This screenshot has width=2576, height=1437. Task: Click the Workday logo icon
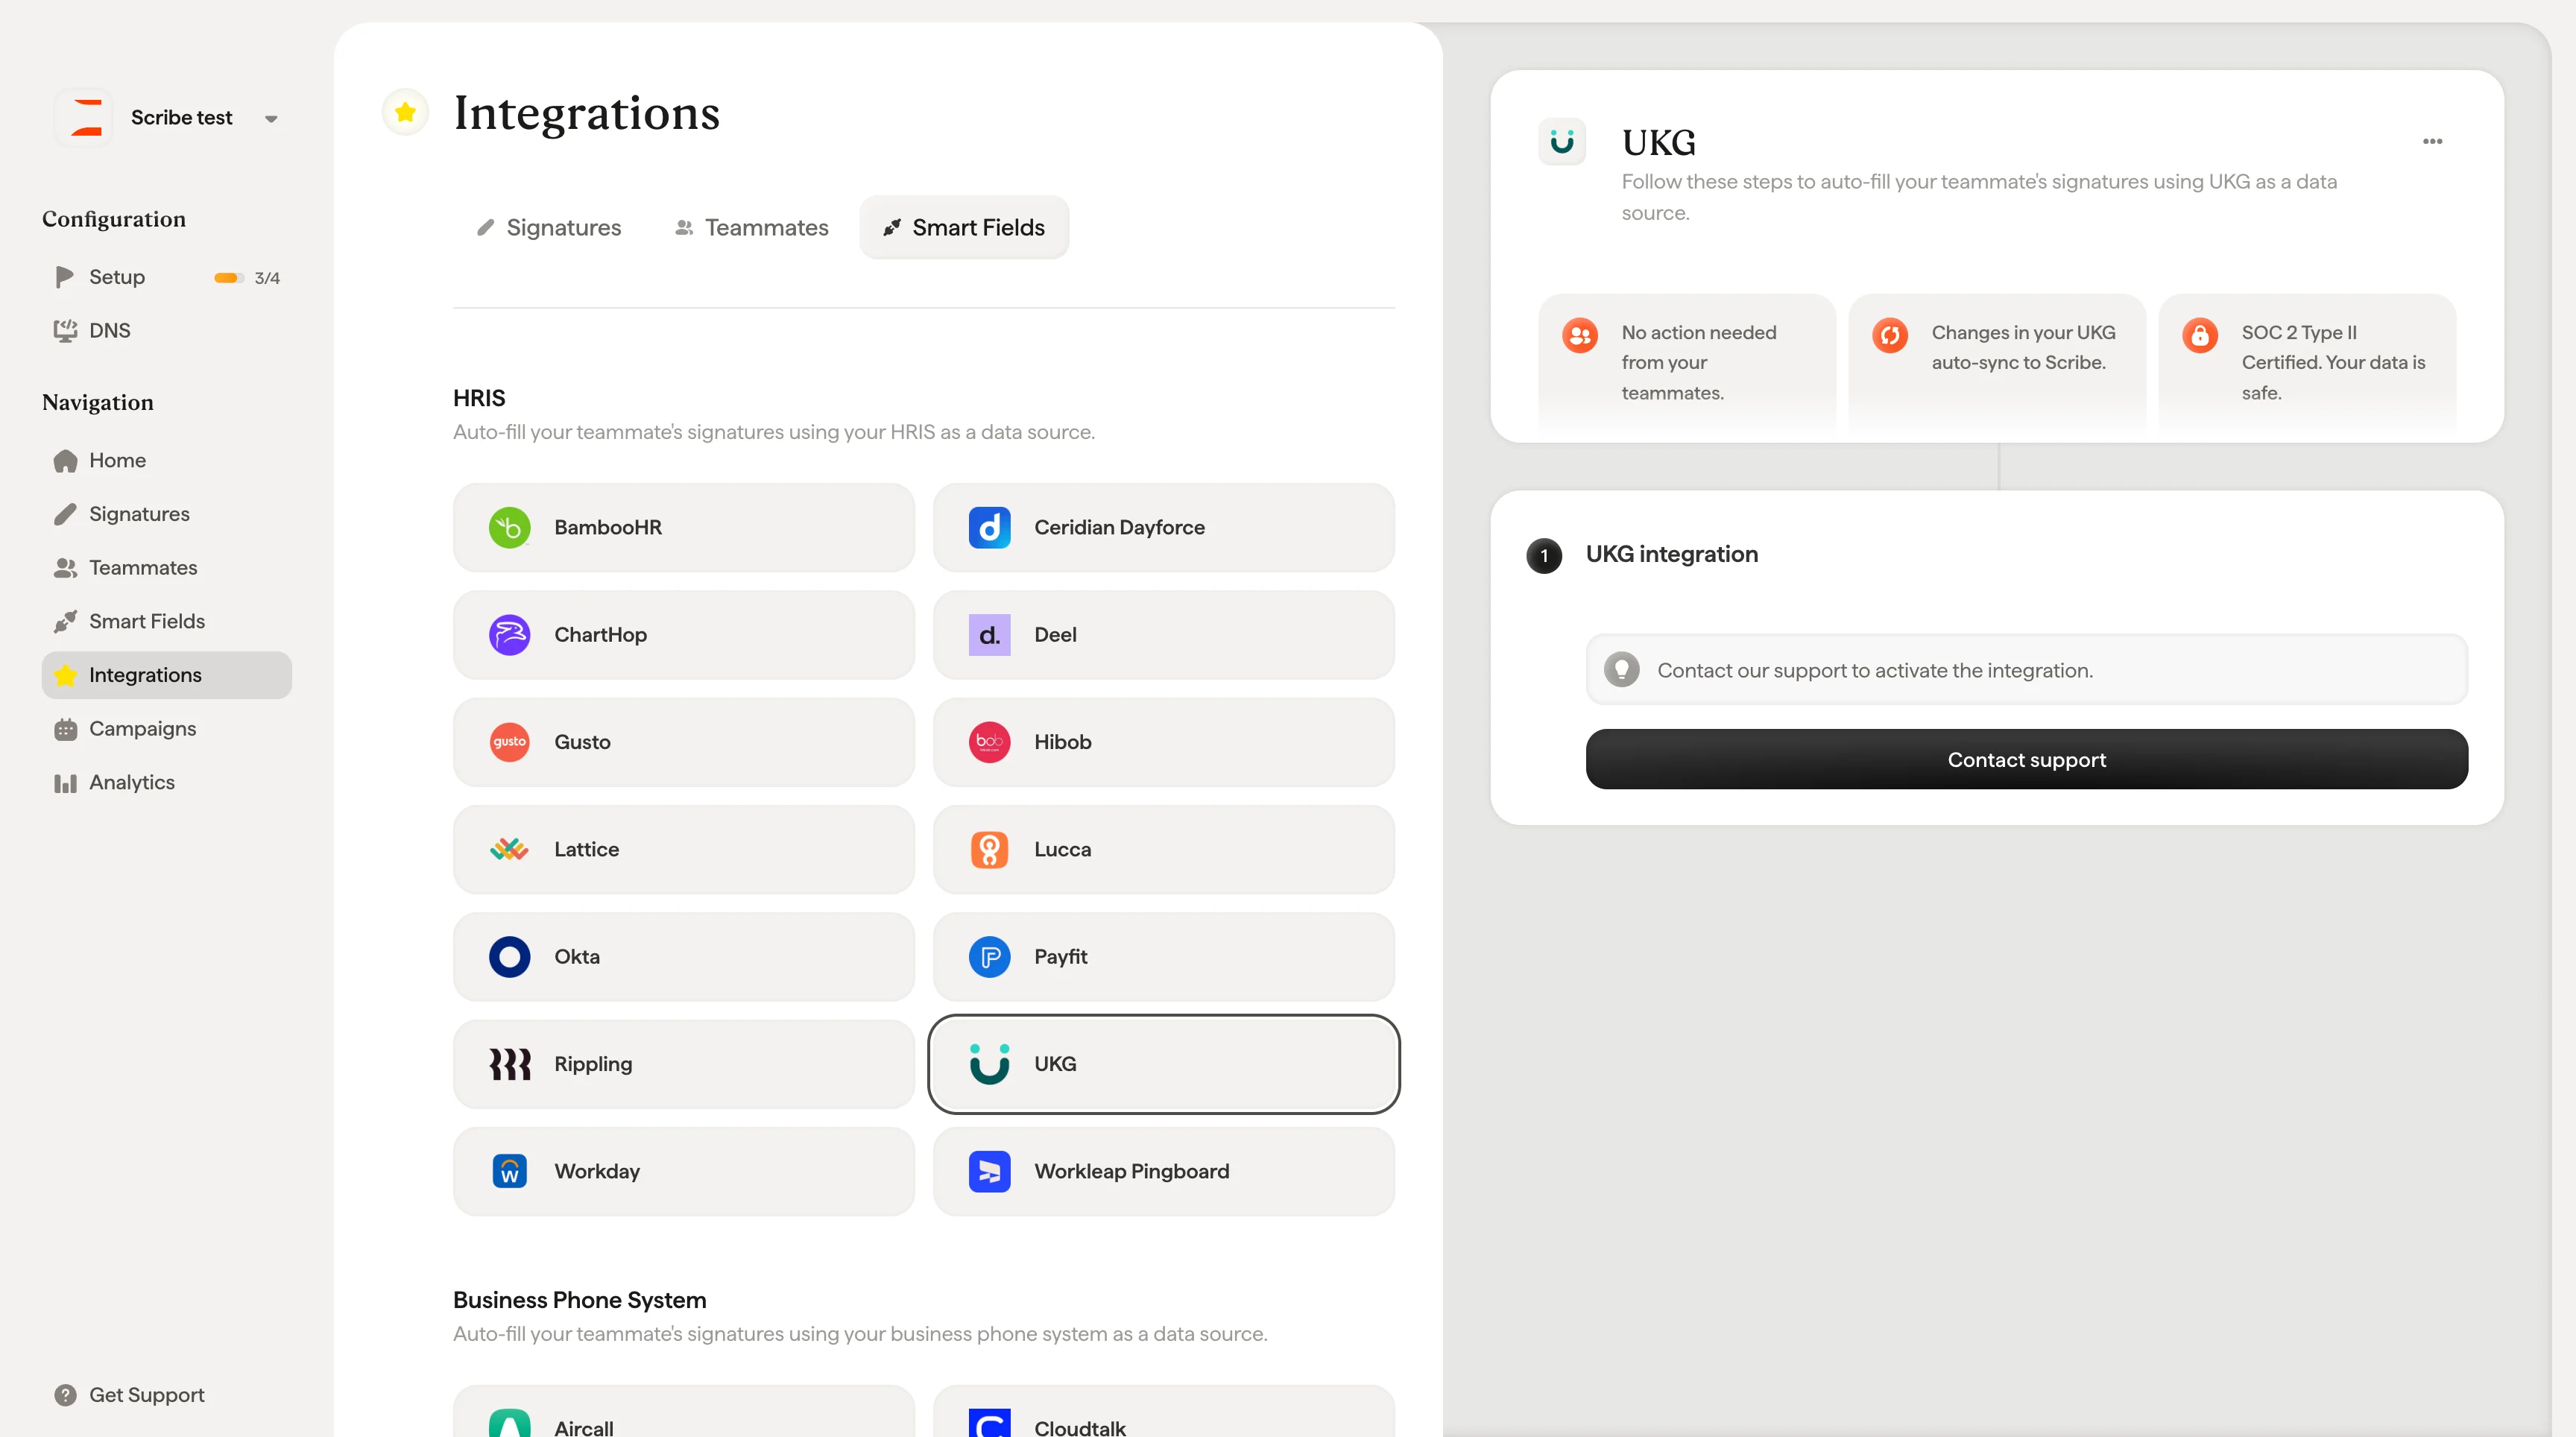pos(509,1171)
